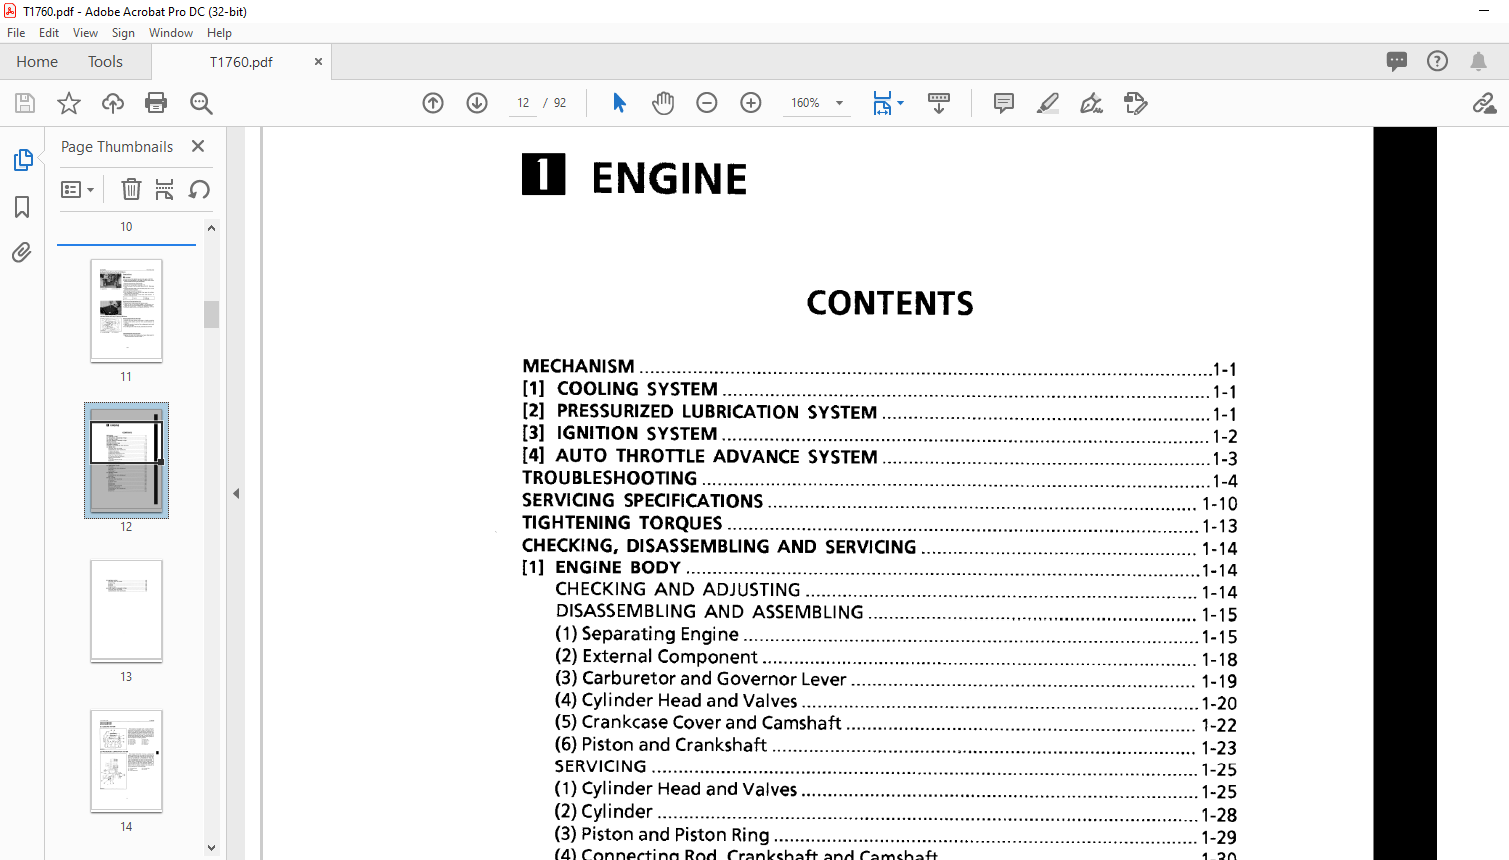Save the file with the floppy disk icon
Viewport: 1509px width, 860px height.
tap(25, 103)
